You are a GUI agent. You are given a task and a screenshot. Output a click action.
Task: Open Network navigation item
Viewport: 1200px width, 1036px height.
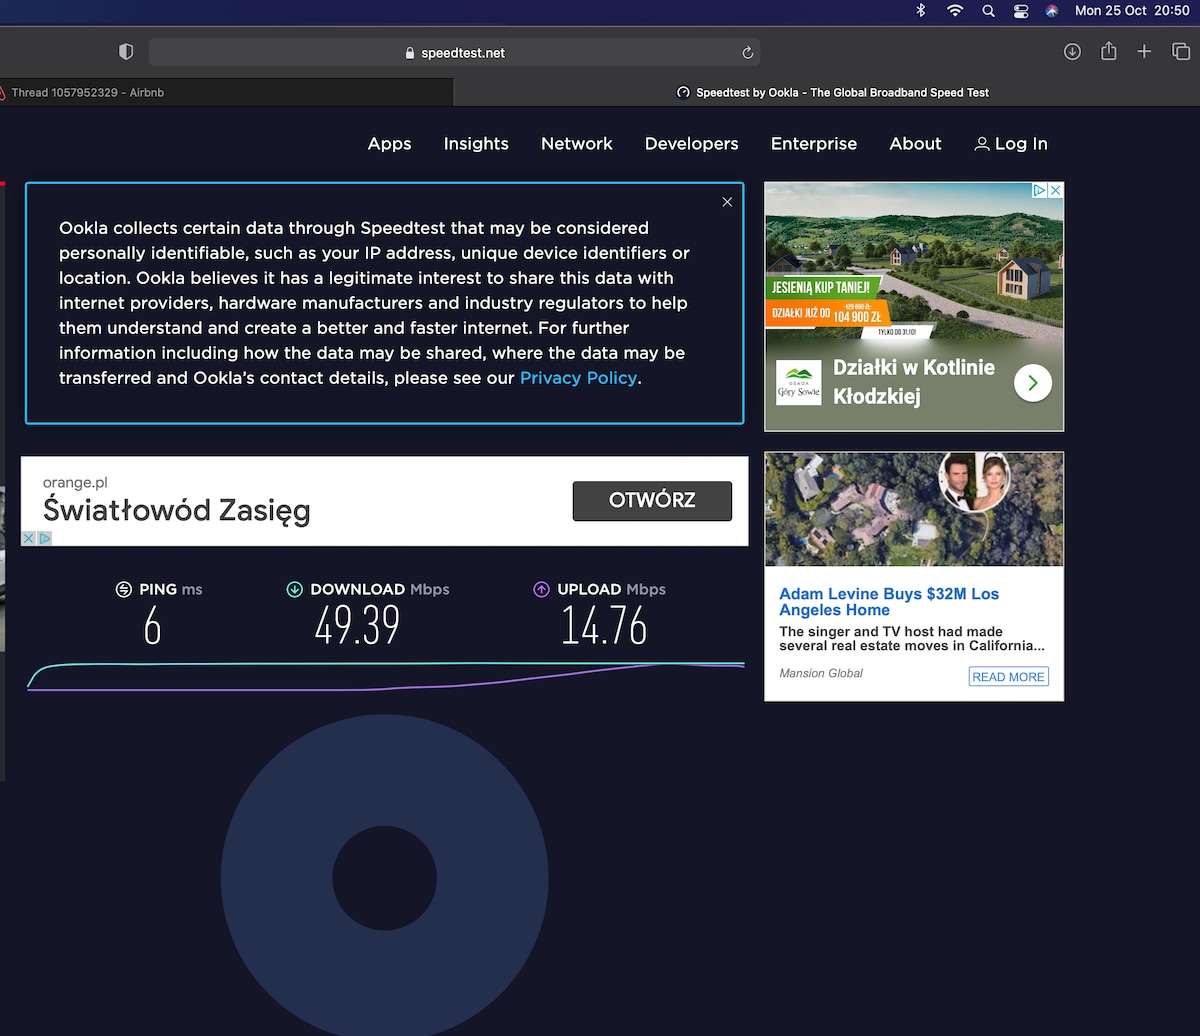(577, 144)
